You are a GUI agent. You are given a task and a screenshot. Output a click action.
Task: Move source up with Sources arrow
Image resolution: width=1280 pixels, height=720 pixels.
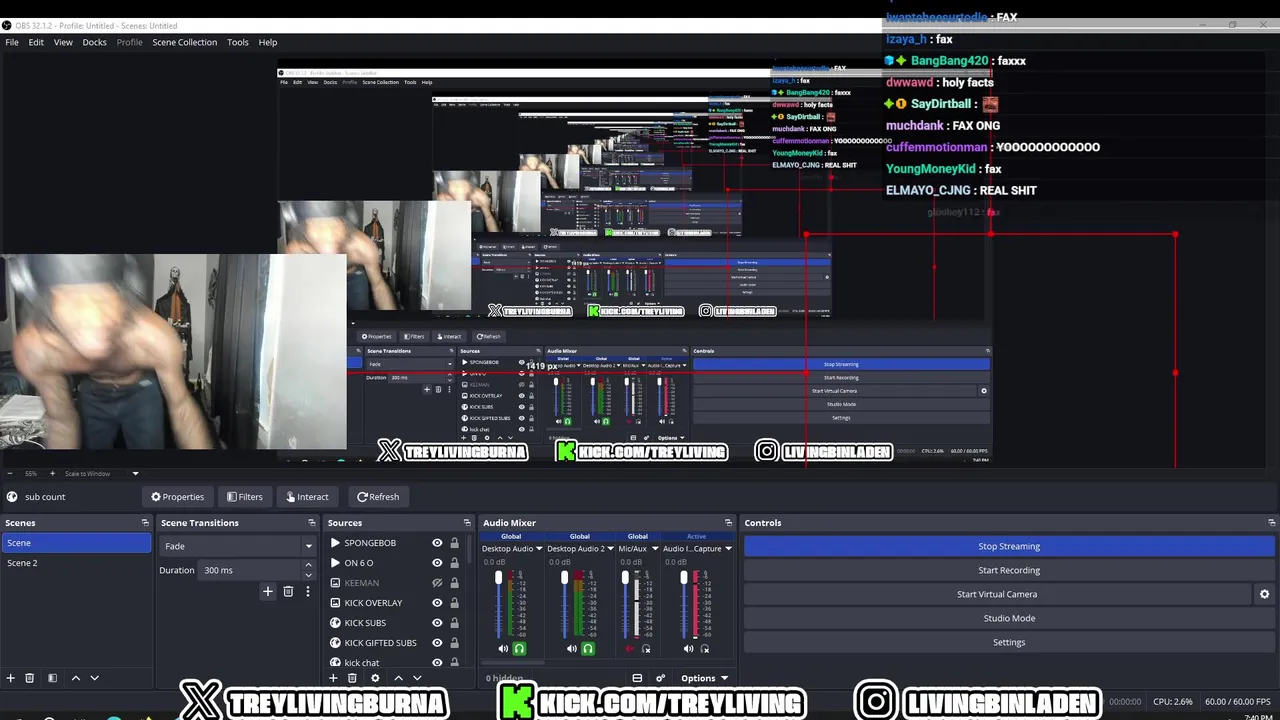[398, 678]
